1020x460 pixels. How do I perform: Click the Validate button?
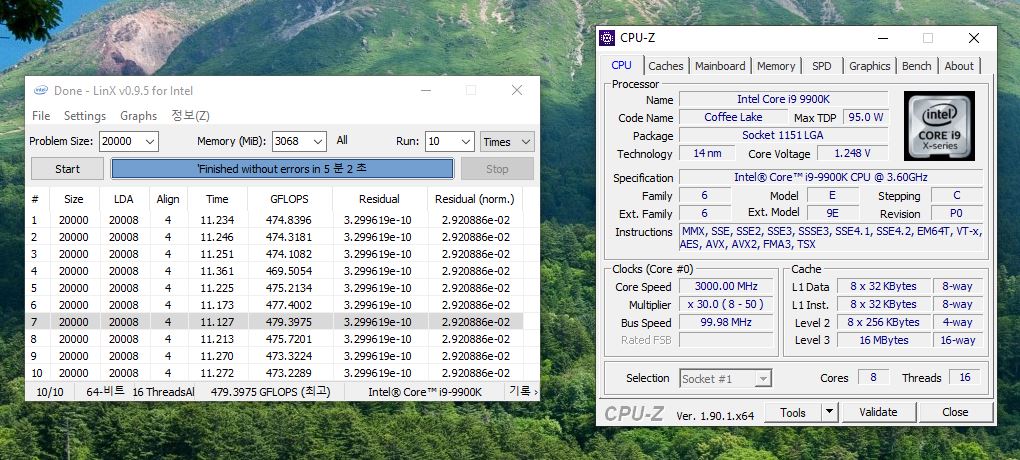878,412
